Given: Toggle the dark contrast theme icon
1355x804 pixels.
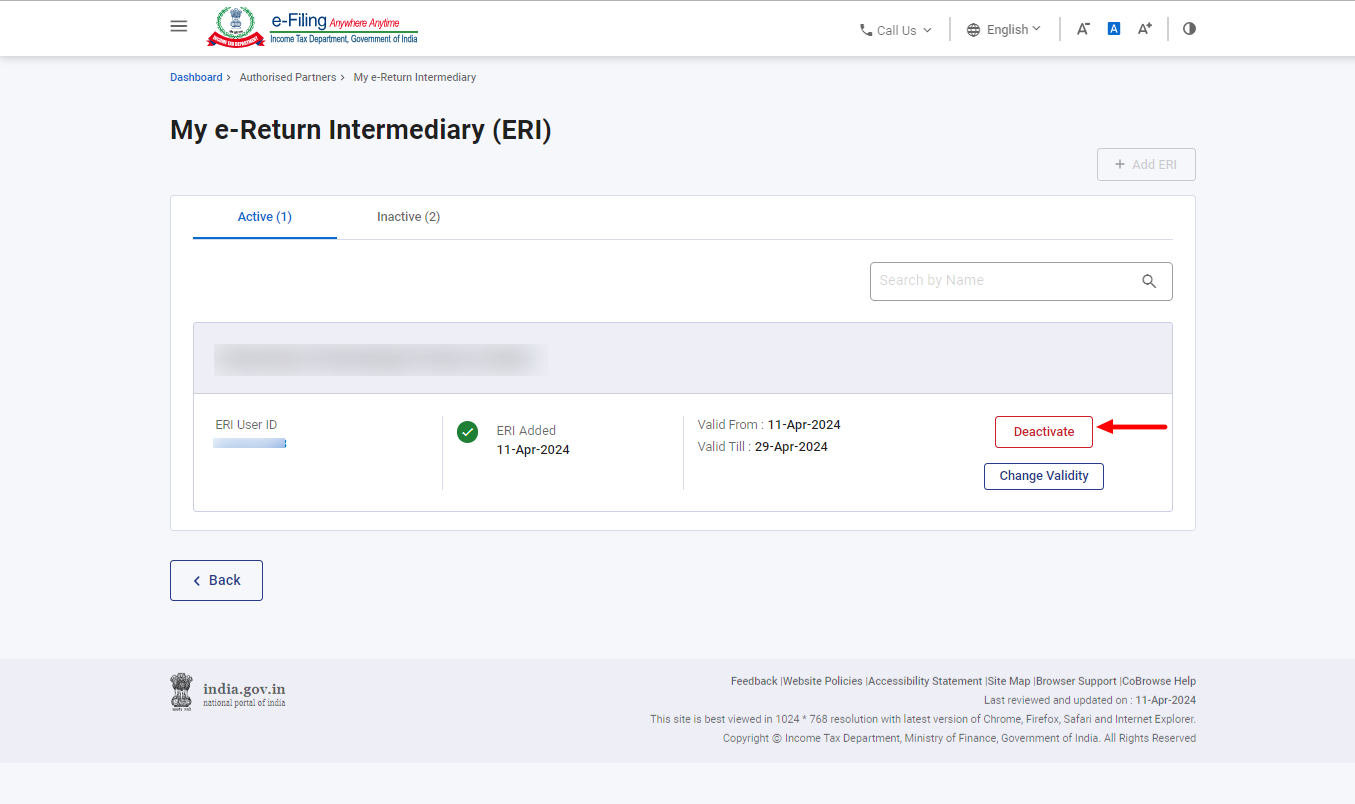Looking at the screenshot, I should tap(1188, 28).
